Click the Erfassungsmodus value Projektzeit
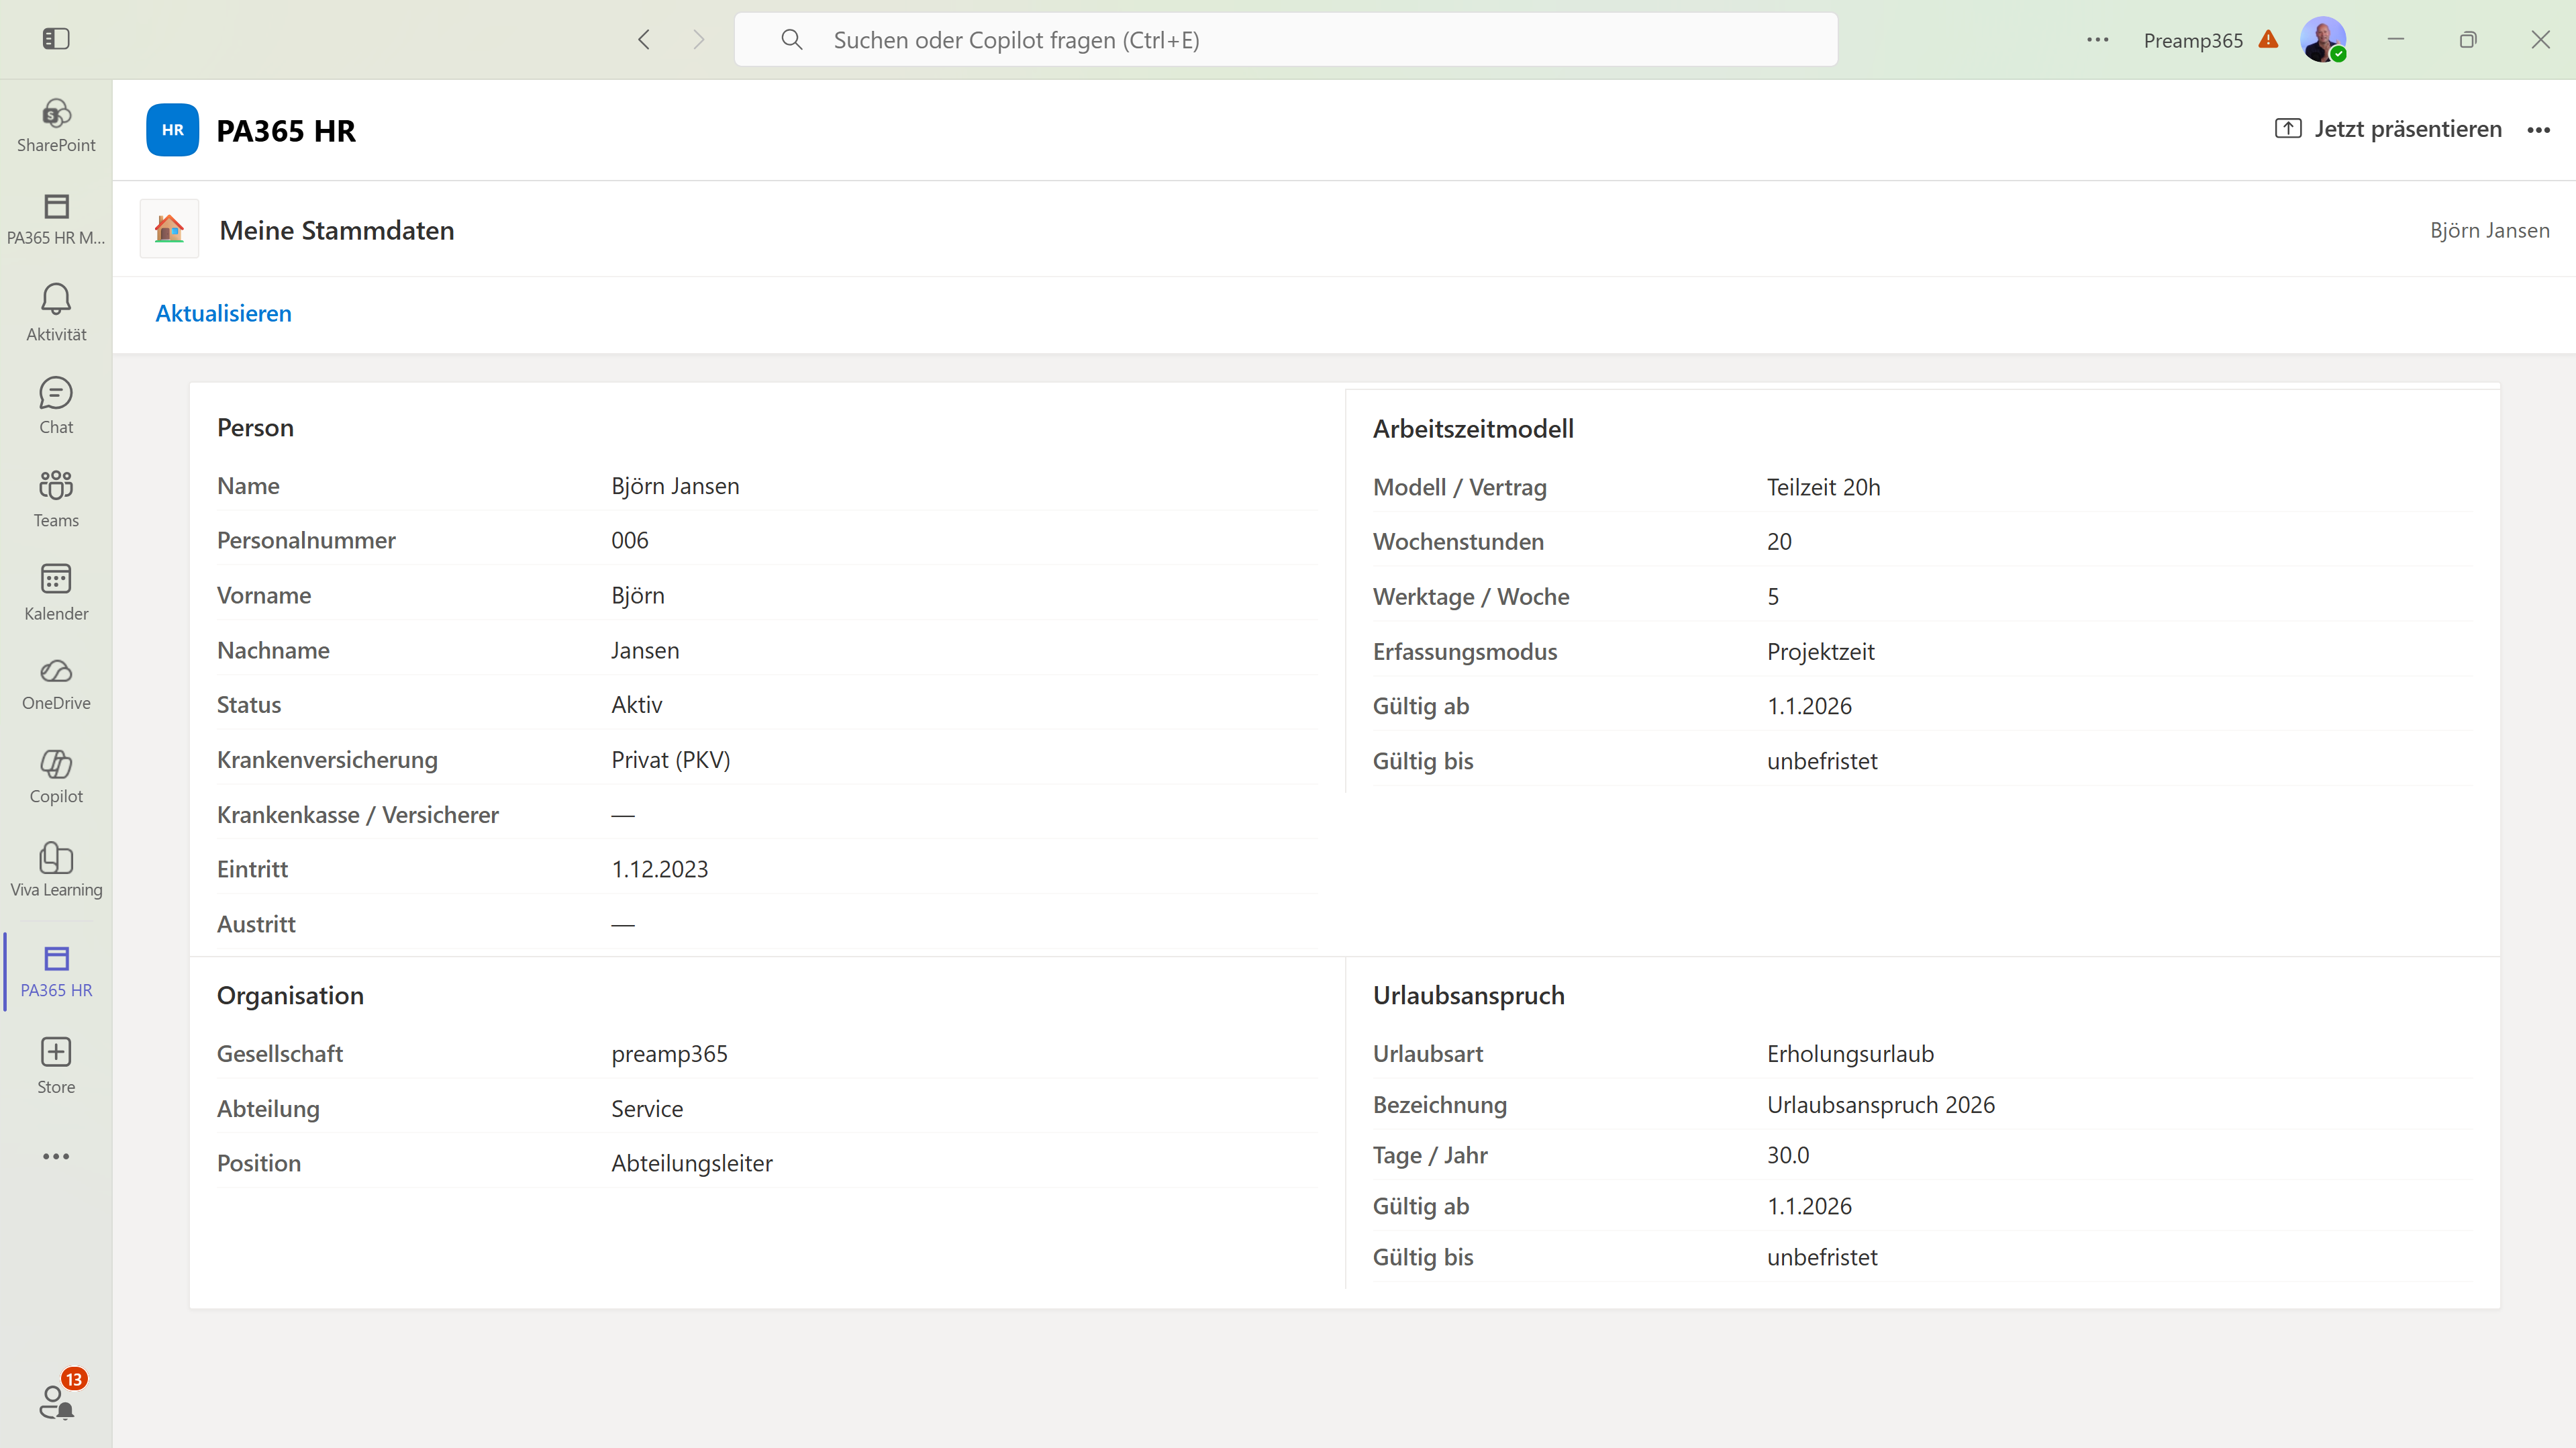The height and width of the screenshot is (1448, 2576). pos(1820,652)
